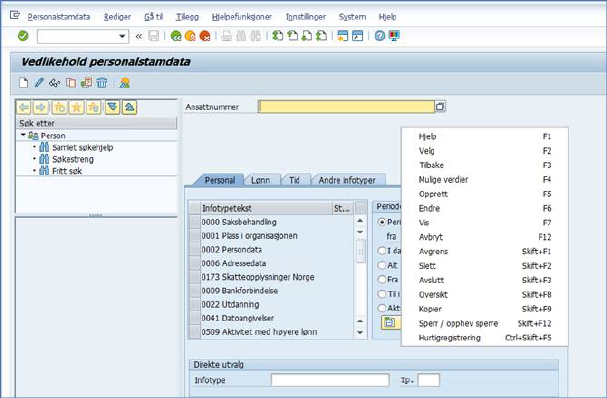Select the I dag radio button
Screen dimensions: 607x398
coord(382,250)
